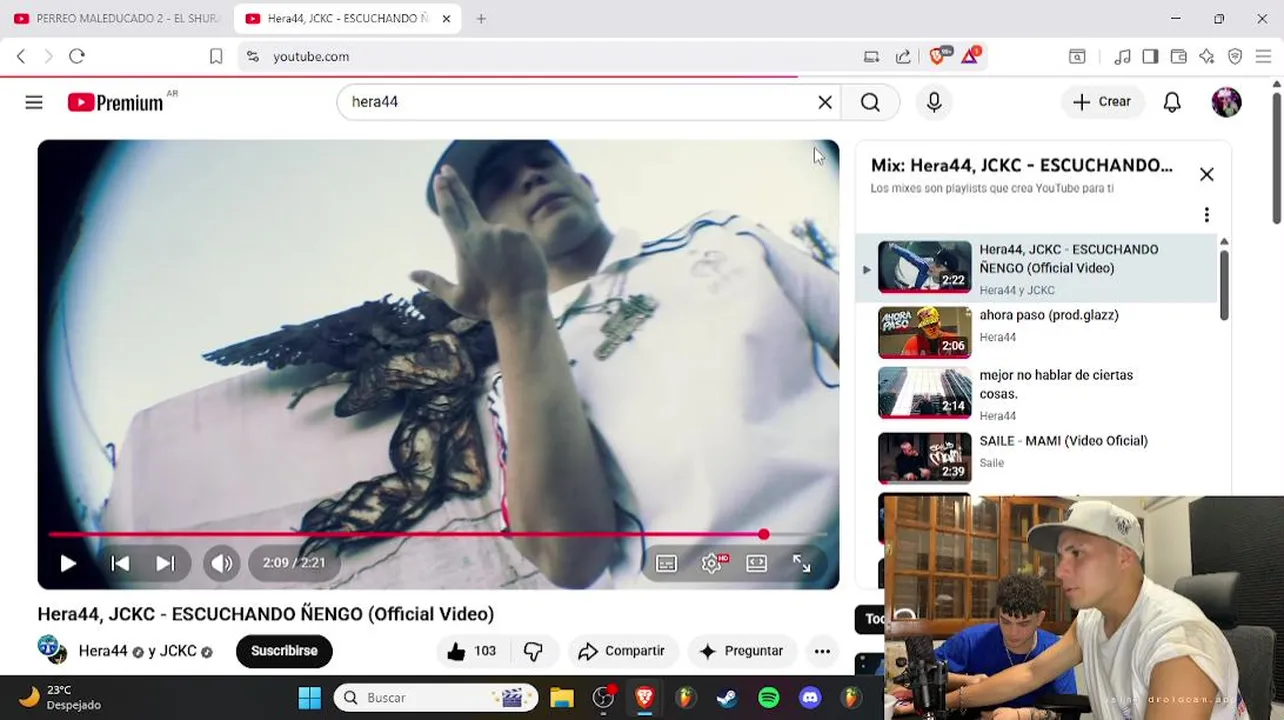Open the Crear menu
This screenshot has width=1284, height=720.
1102,102
